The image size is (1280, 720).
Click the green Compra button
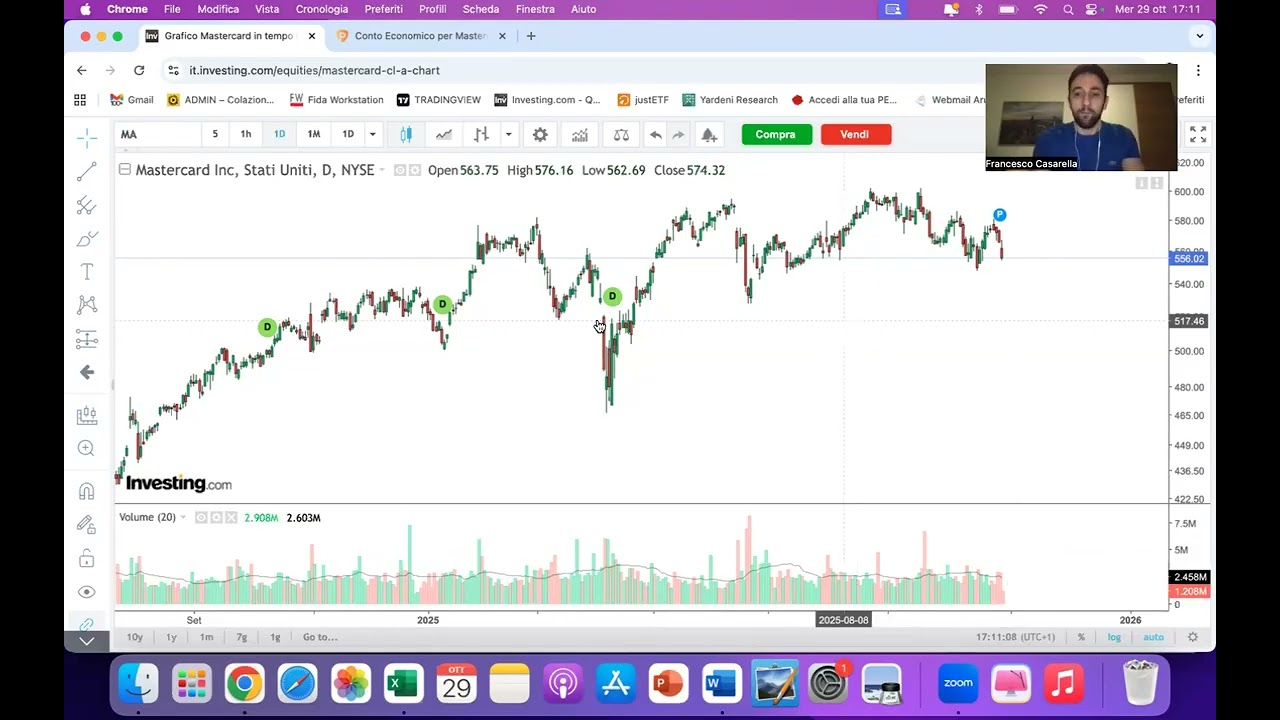(x=776, y=134)
